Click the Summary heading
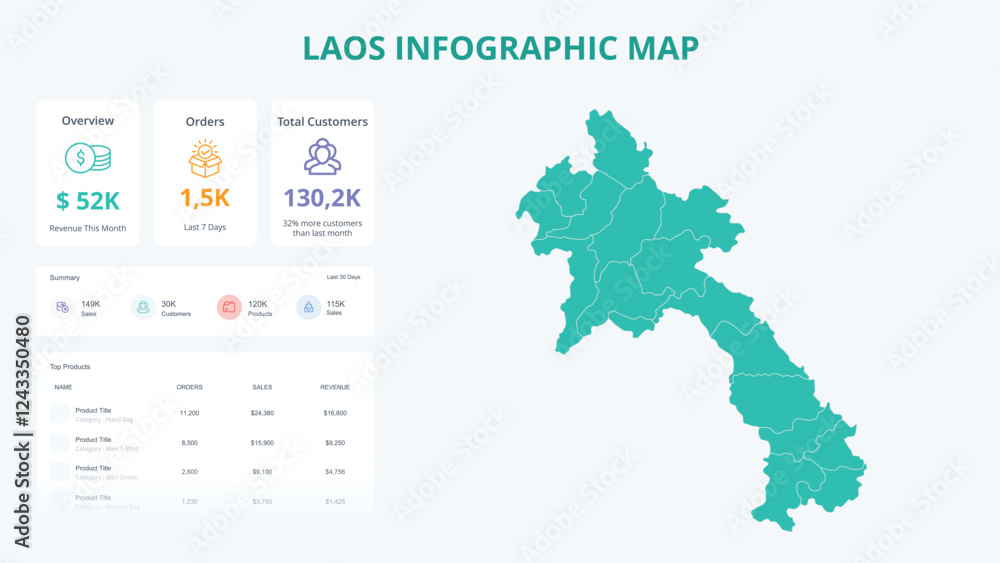 pos(64,278)
